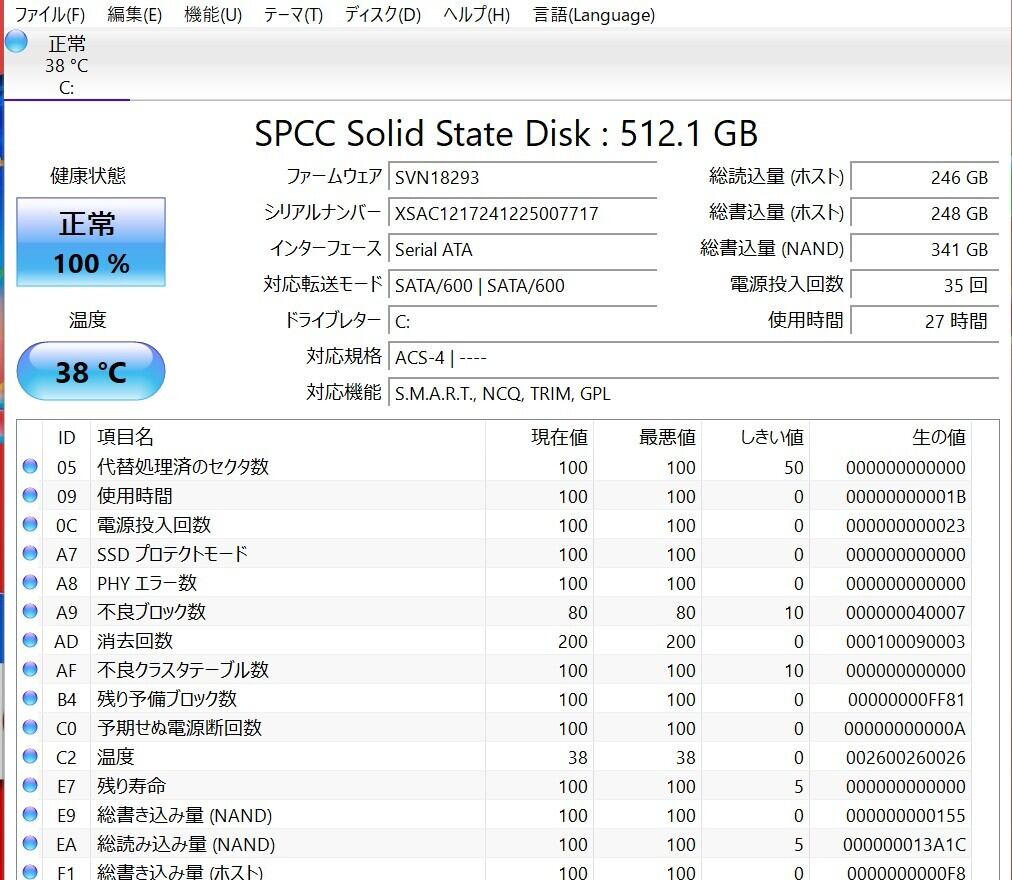Click status icon for B4 残り予備ブロック数
This screenshot has width=1012, height=880.
[x=30, y=698]
